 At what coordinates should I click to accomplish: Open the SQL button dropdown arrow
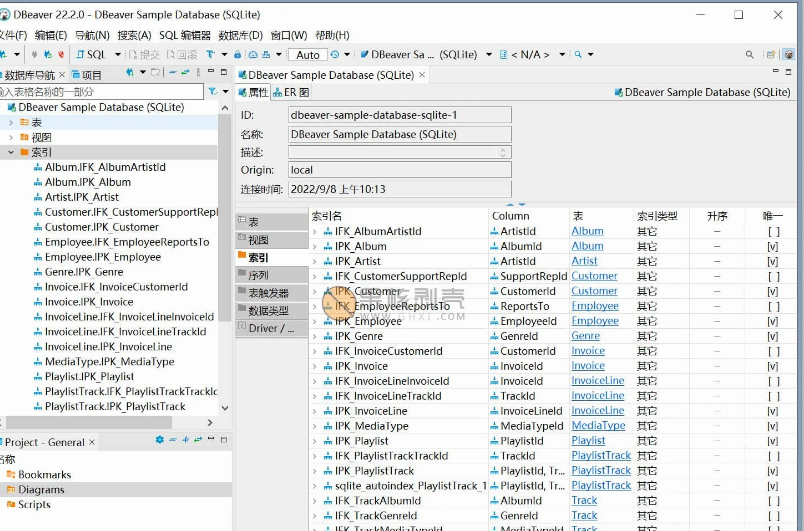click(117, 54)
